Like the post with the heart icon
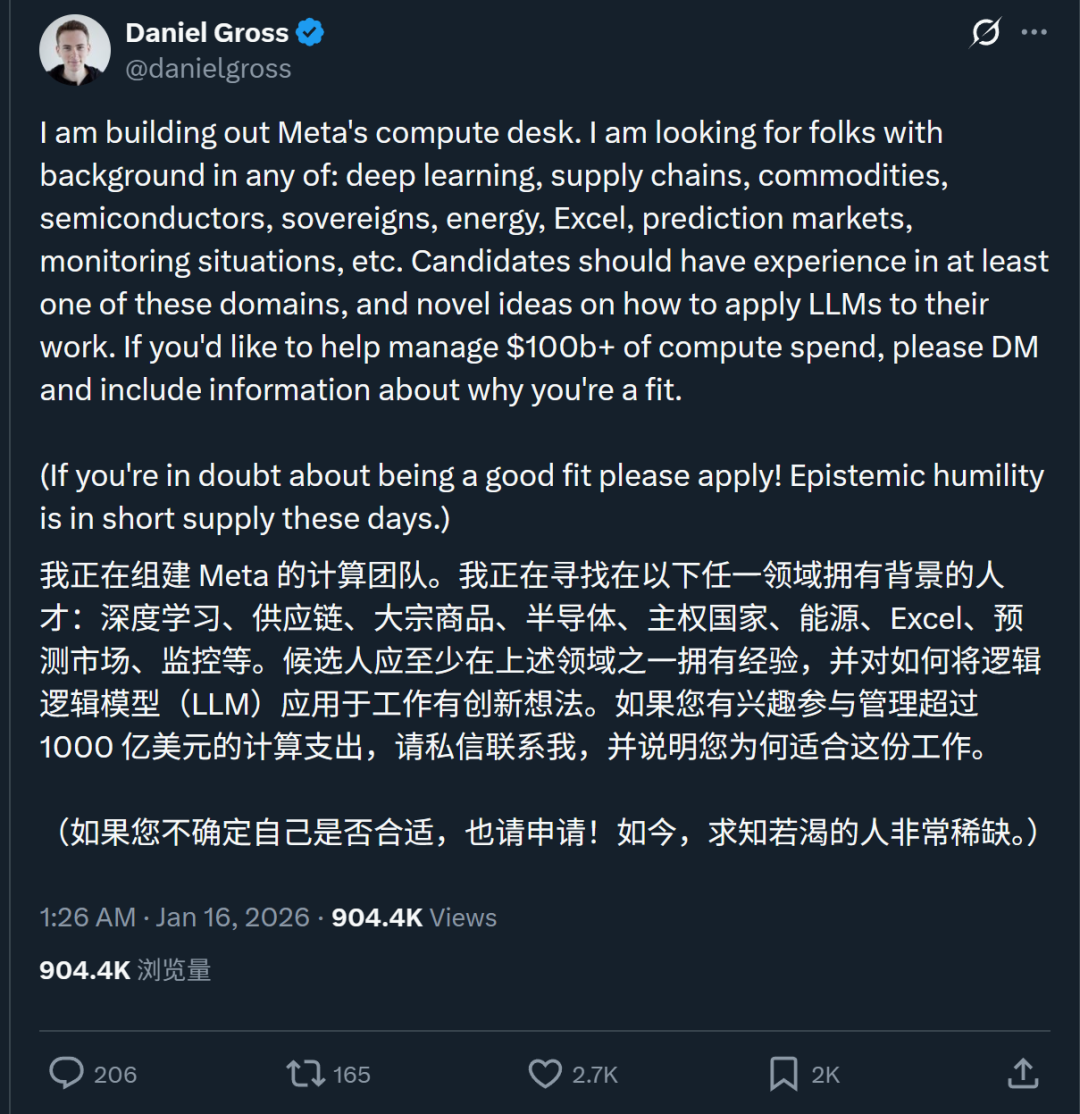 point(545,1074)
